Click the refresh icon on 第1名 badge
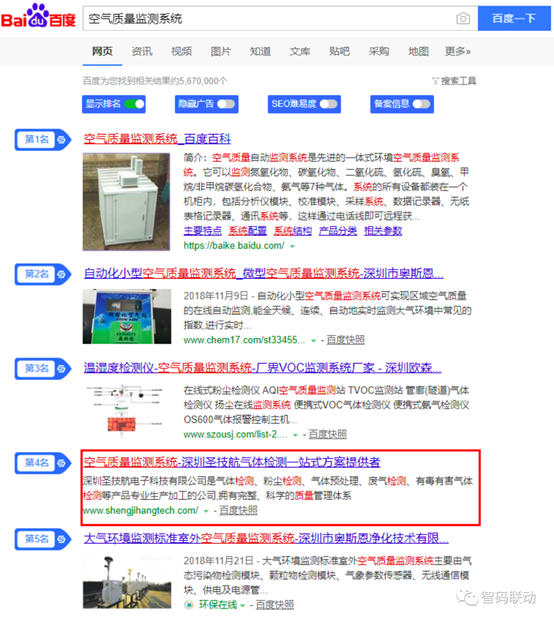This screenshot has height=622, width=554. coord(61,140)
